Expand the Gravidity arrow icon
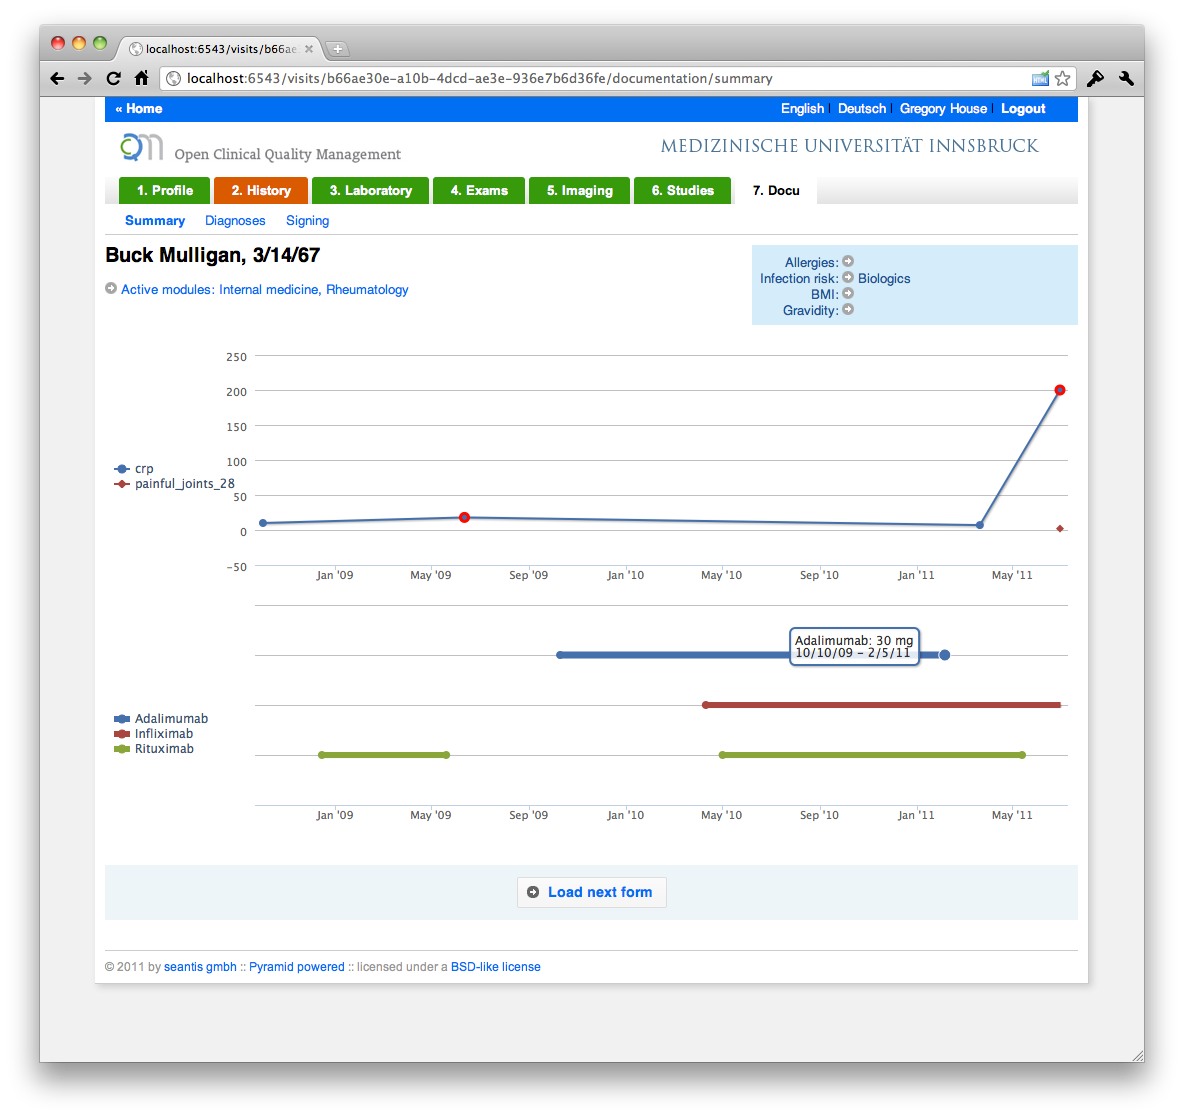This screenshot has width=1184, height=1117. (x=848, y=309)
